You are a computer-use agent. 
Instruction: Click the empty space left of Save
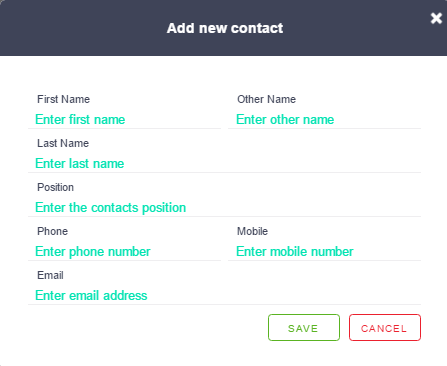pyautogui.click(x=147, y=328)
